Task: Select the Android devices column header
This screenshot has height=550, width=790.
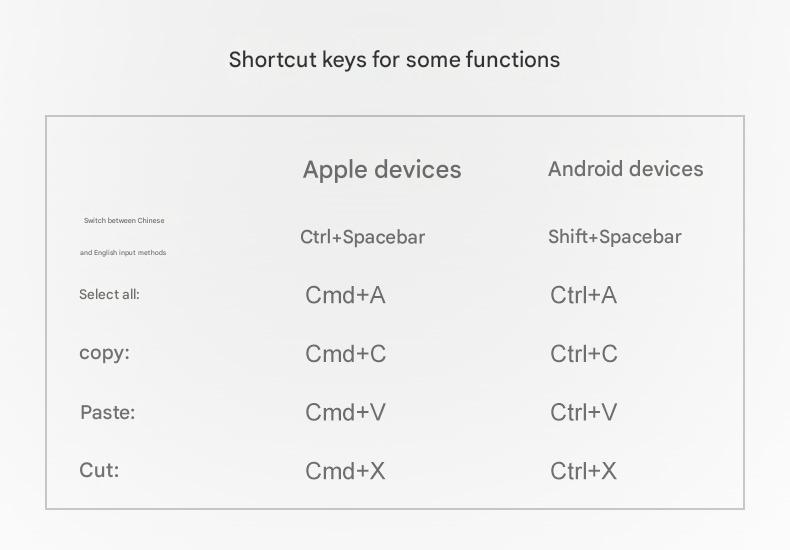Action: point(625,169)
